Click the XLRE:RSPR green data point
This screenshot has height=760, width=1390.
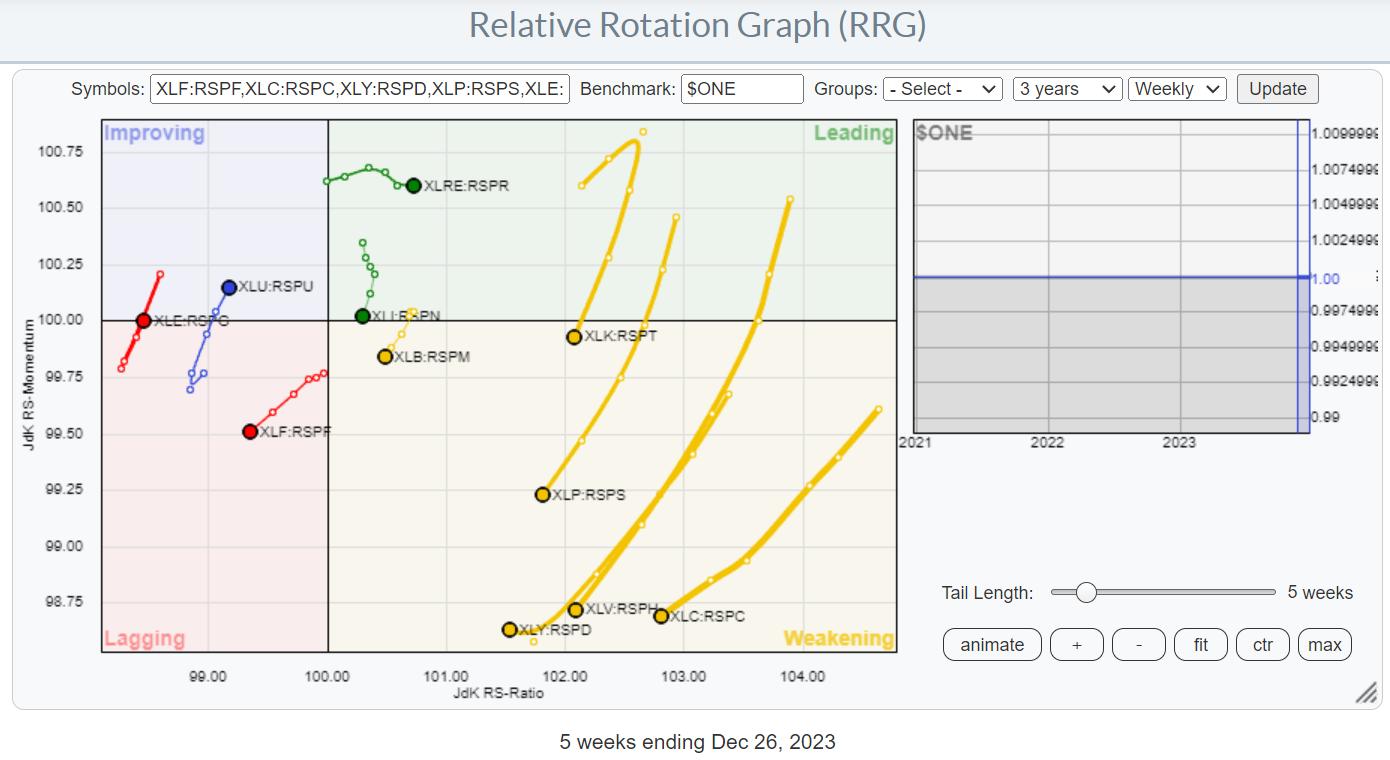414,185
